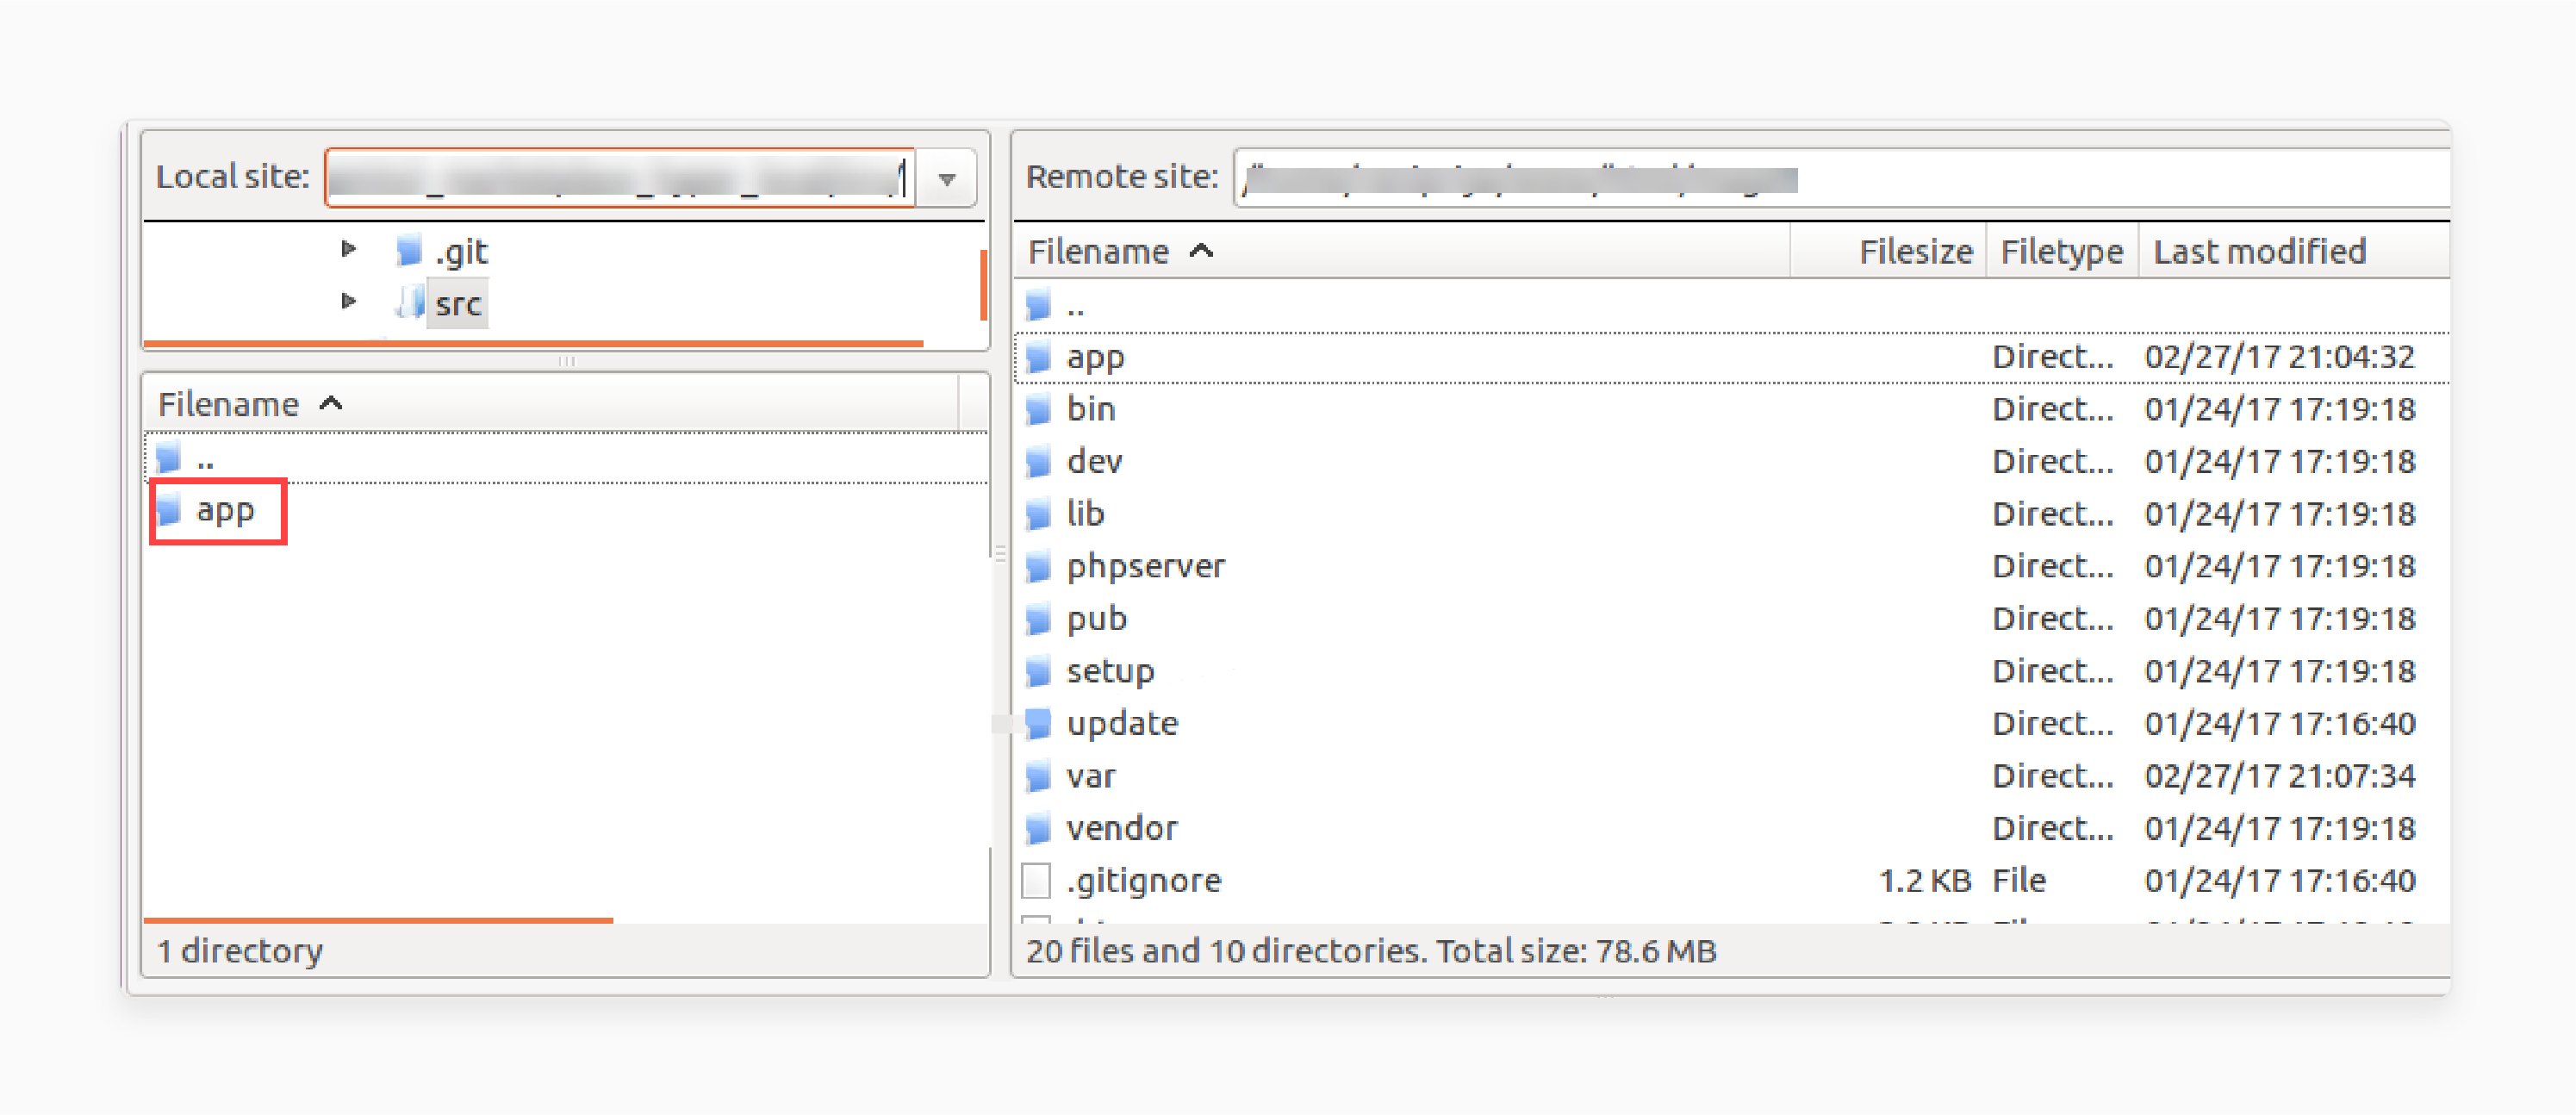Image resolution: width=2576 pixels, height=1115 pixels.
Task: Select the remote setup folder name
Action: [x=1110, y=671]
